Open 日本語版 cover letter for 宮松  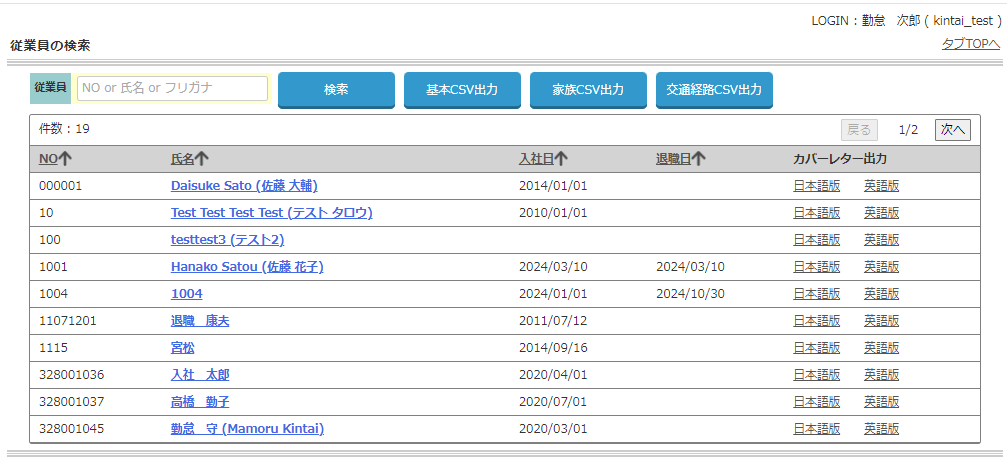pyautogui.click(x=816, y=348)
